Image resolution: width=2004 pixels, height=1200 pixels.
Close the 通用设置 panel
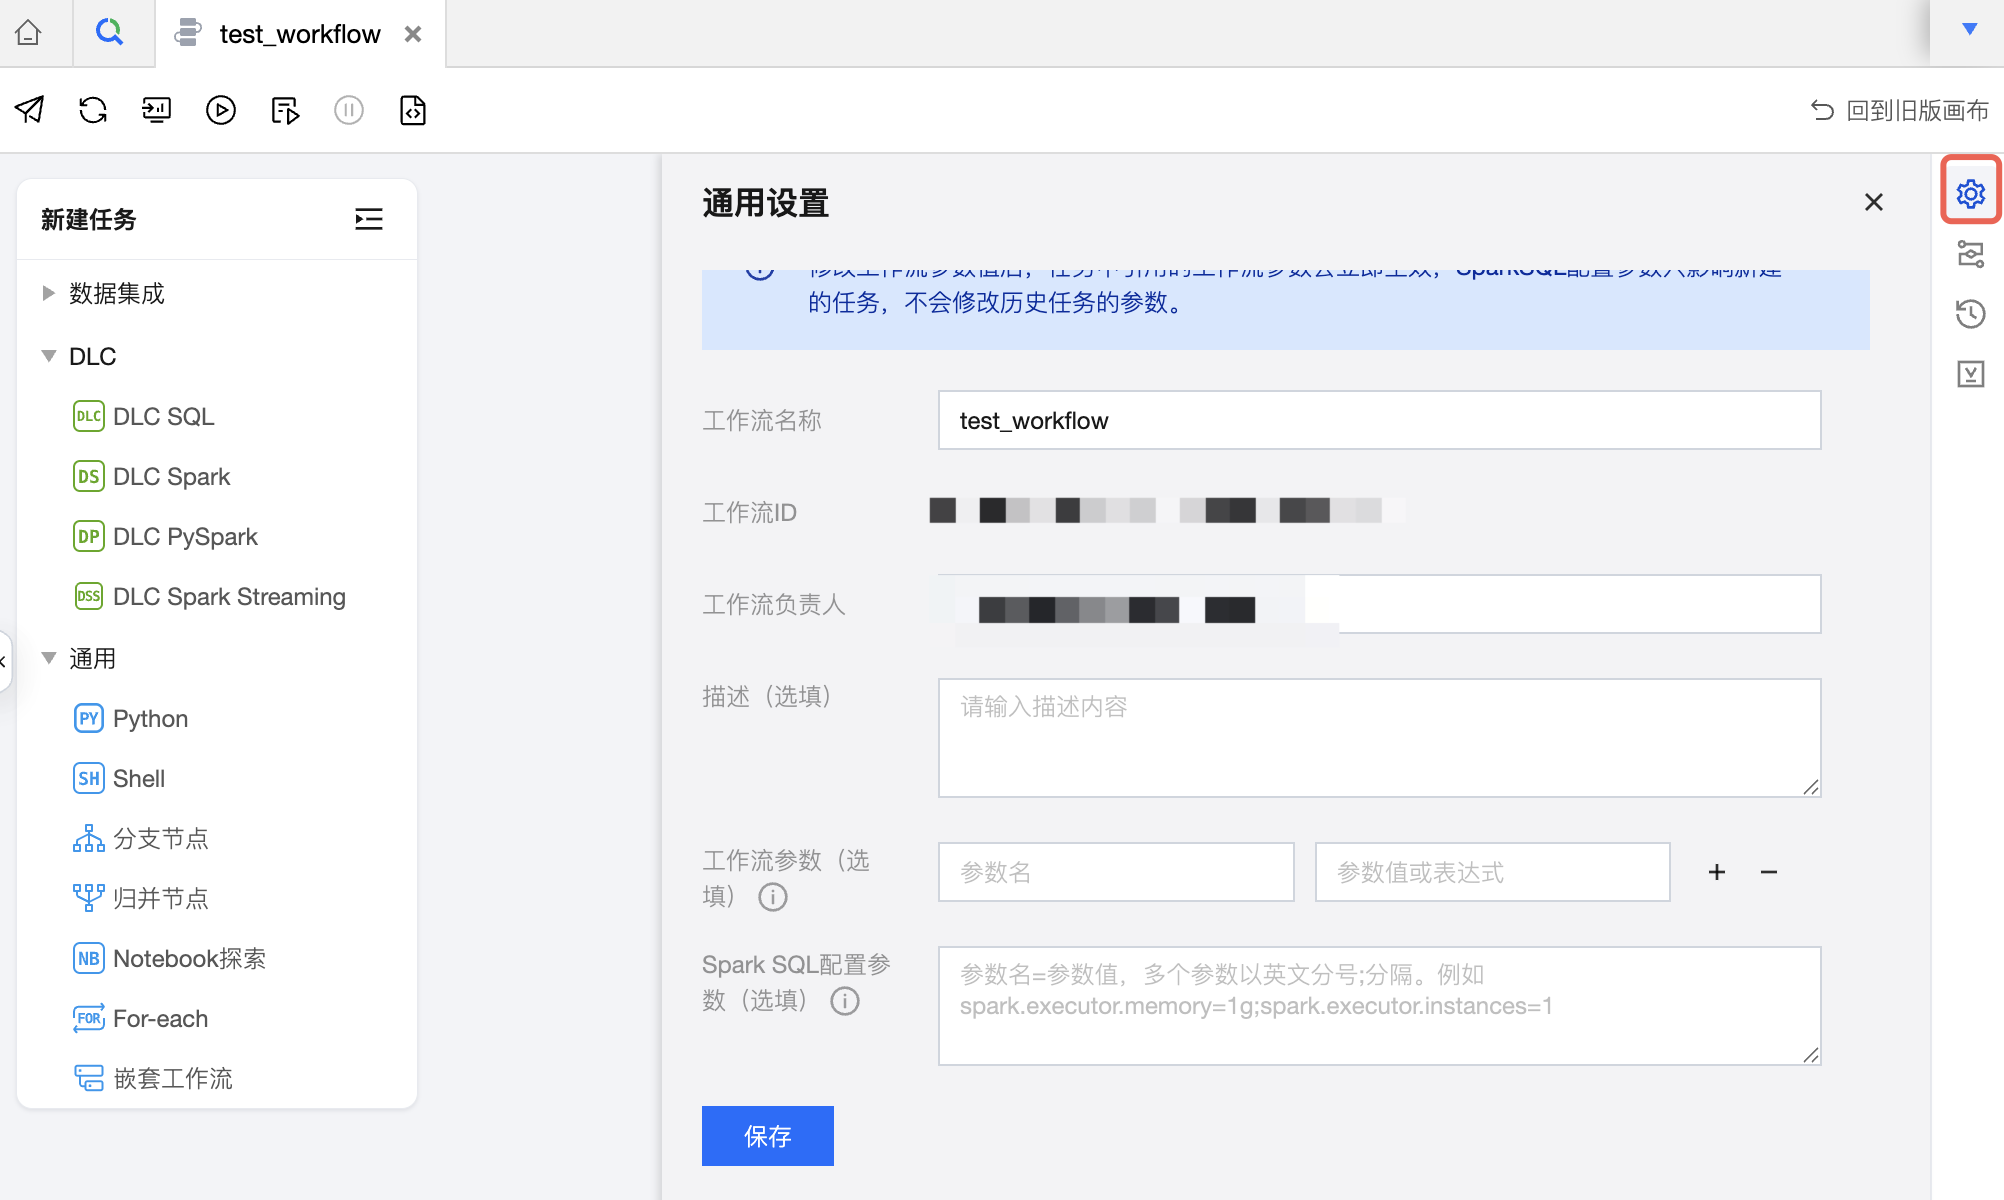[x=1873, y=203]
